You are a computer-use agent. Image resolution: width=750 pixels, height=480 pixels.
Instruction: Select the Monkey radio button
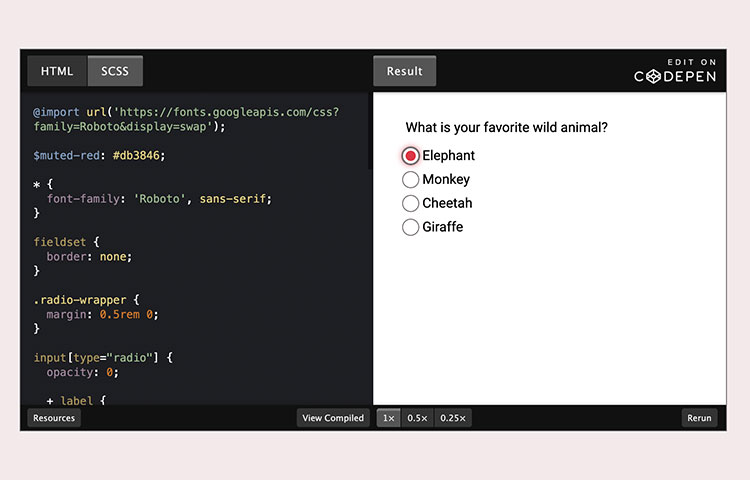[410, 180]
